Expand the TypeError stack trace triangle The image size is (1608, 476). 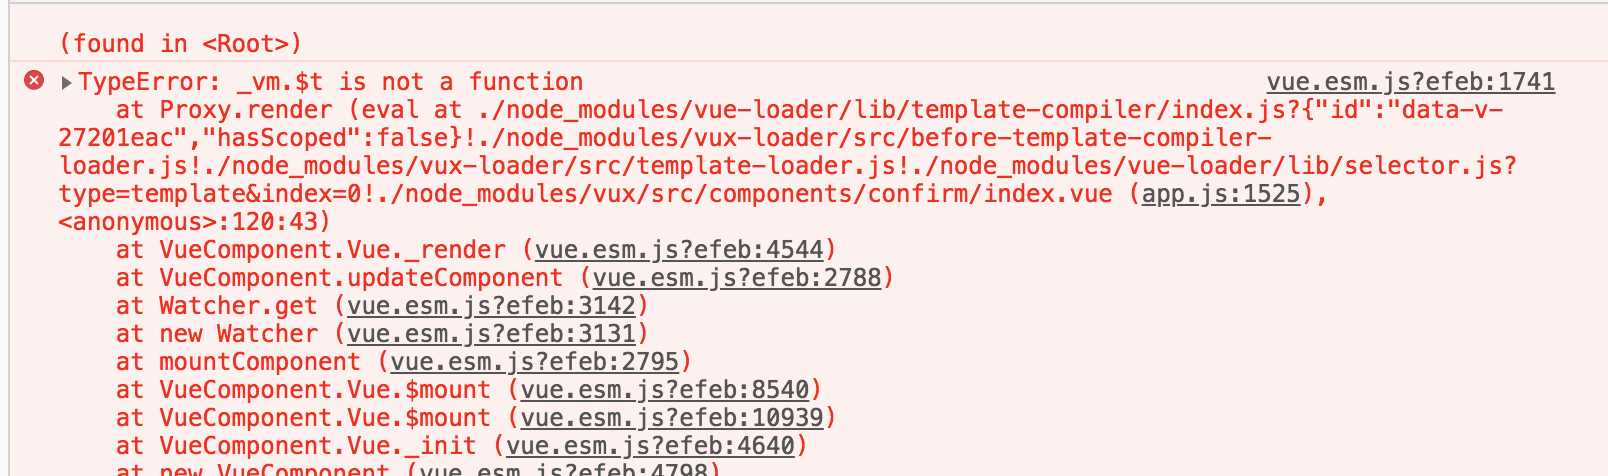[x=66, y=82]
